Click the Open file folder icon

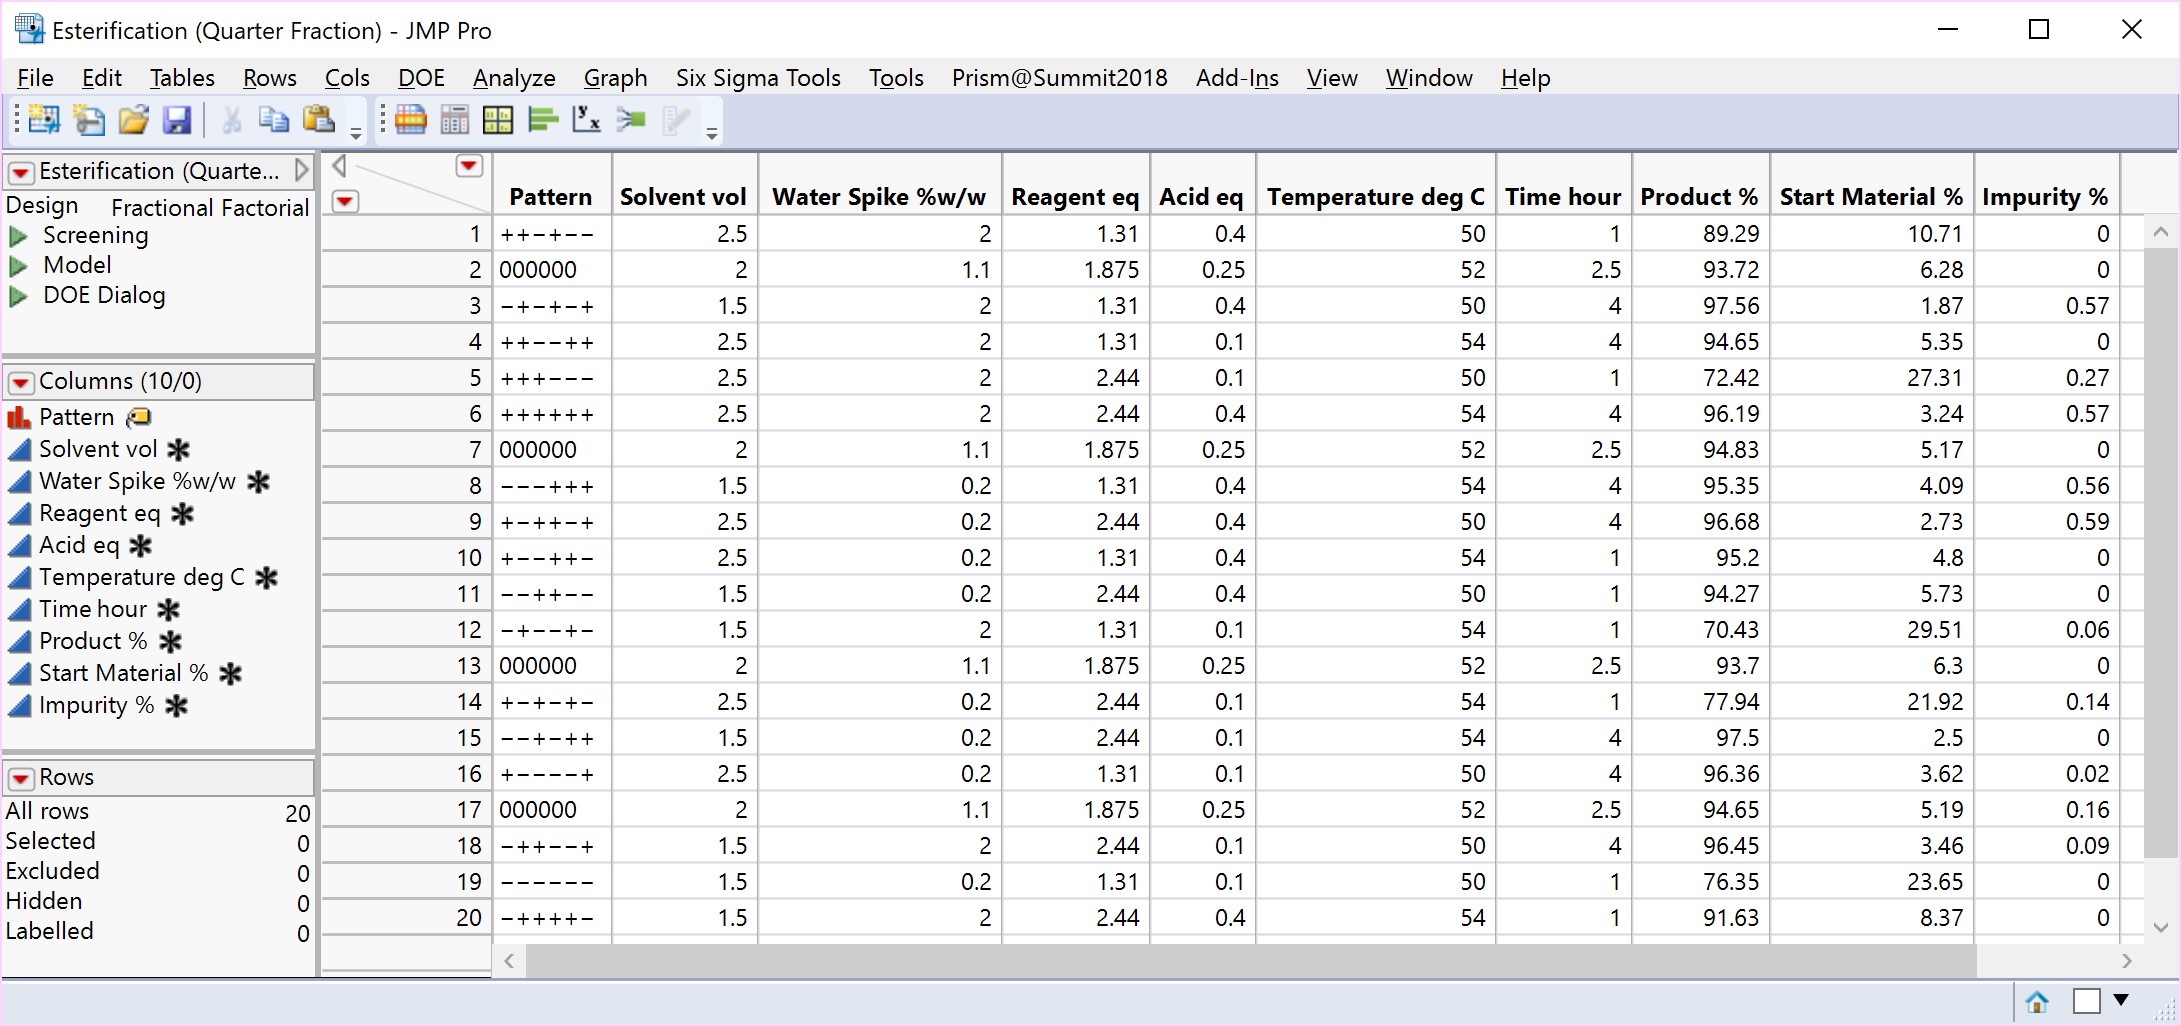(x=133, y=120)
